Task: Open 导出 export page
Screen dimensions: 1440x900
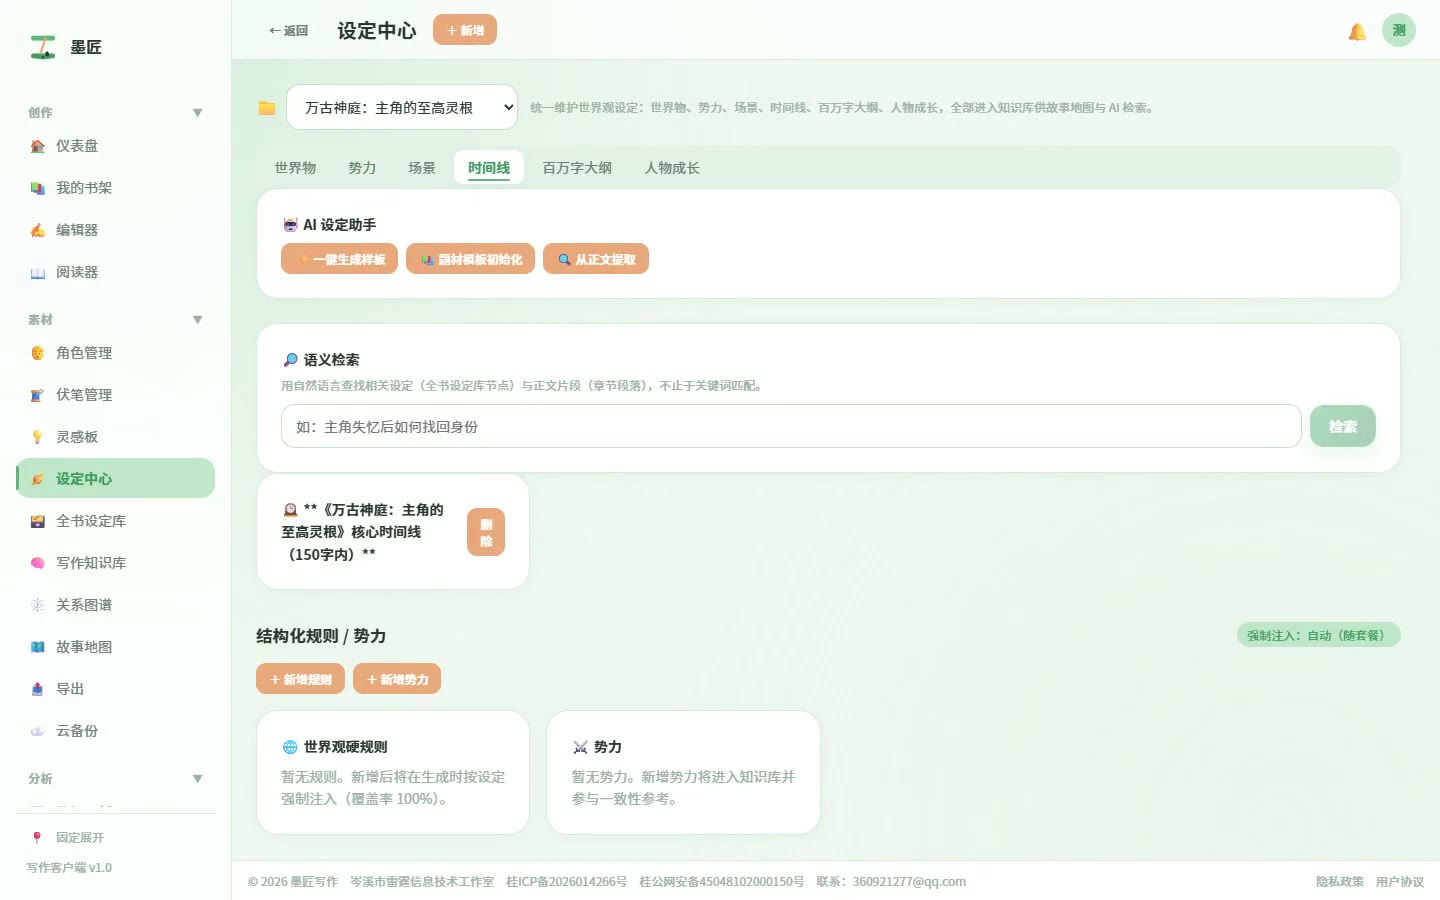Action: pyautogui.click(x=116, y=689)
